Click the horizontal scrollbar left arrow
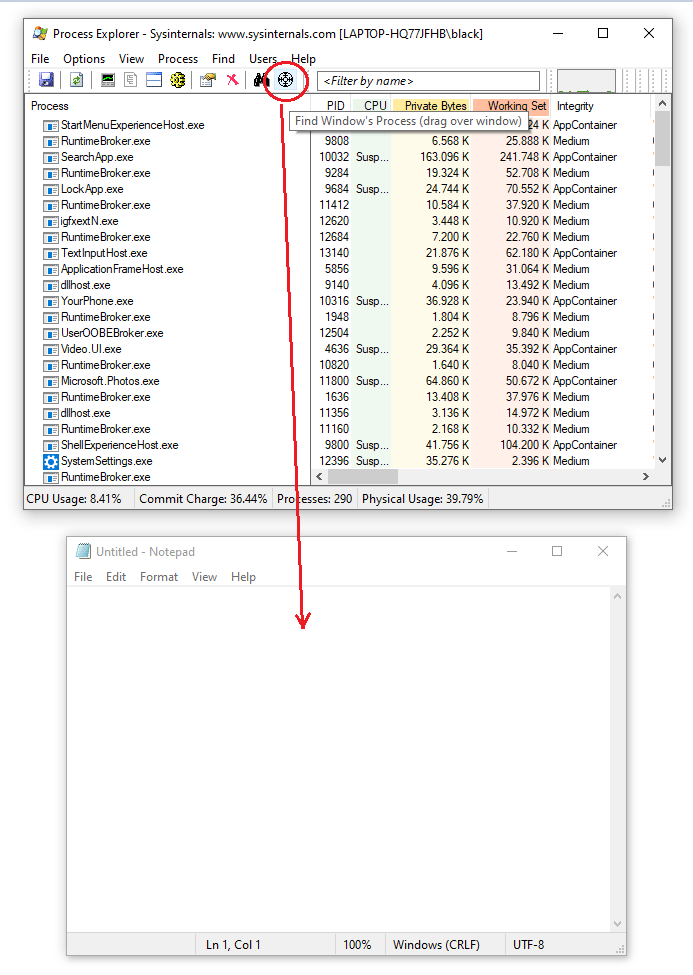The image size is (693, 975). (319, 476)
